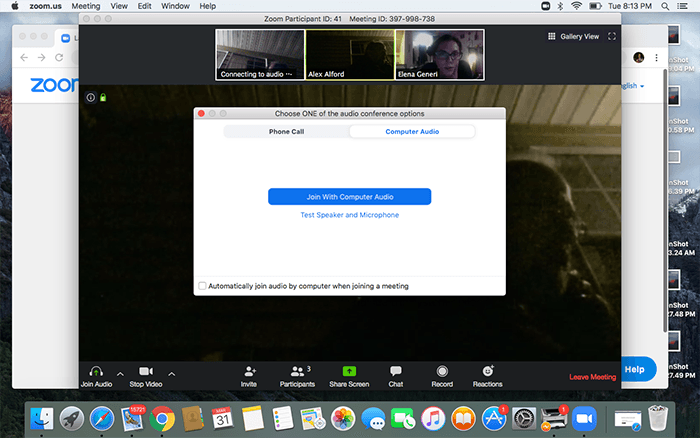Open the Window menu
Image resolution: width=700 pixels, height=438 pixels.
point(175,6)
